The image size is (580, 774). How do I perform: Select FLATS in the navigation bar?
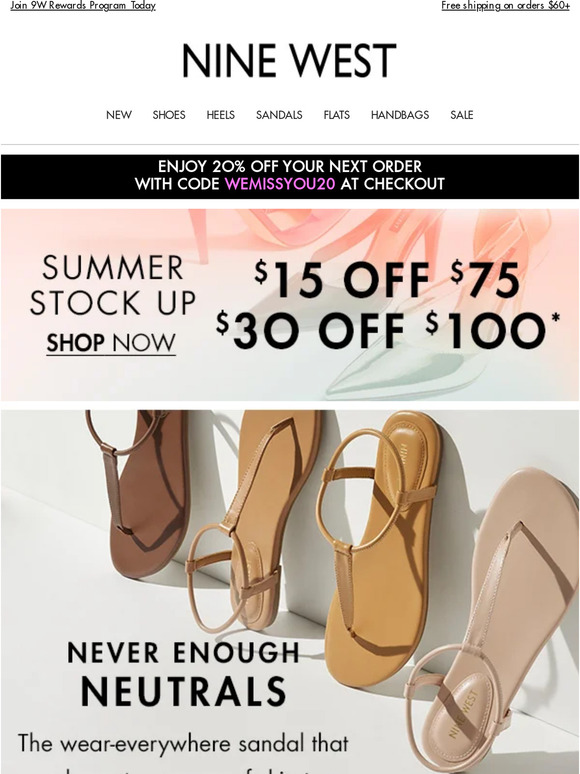[x=337, y=115]
